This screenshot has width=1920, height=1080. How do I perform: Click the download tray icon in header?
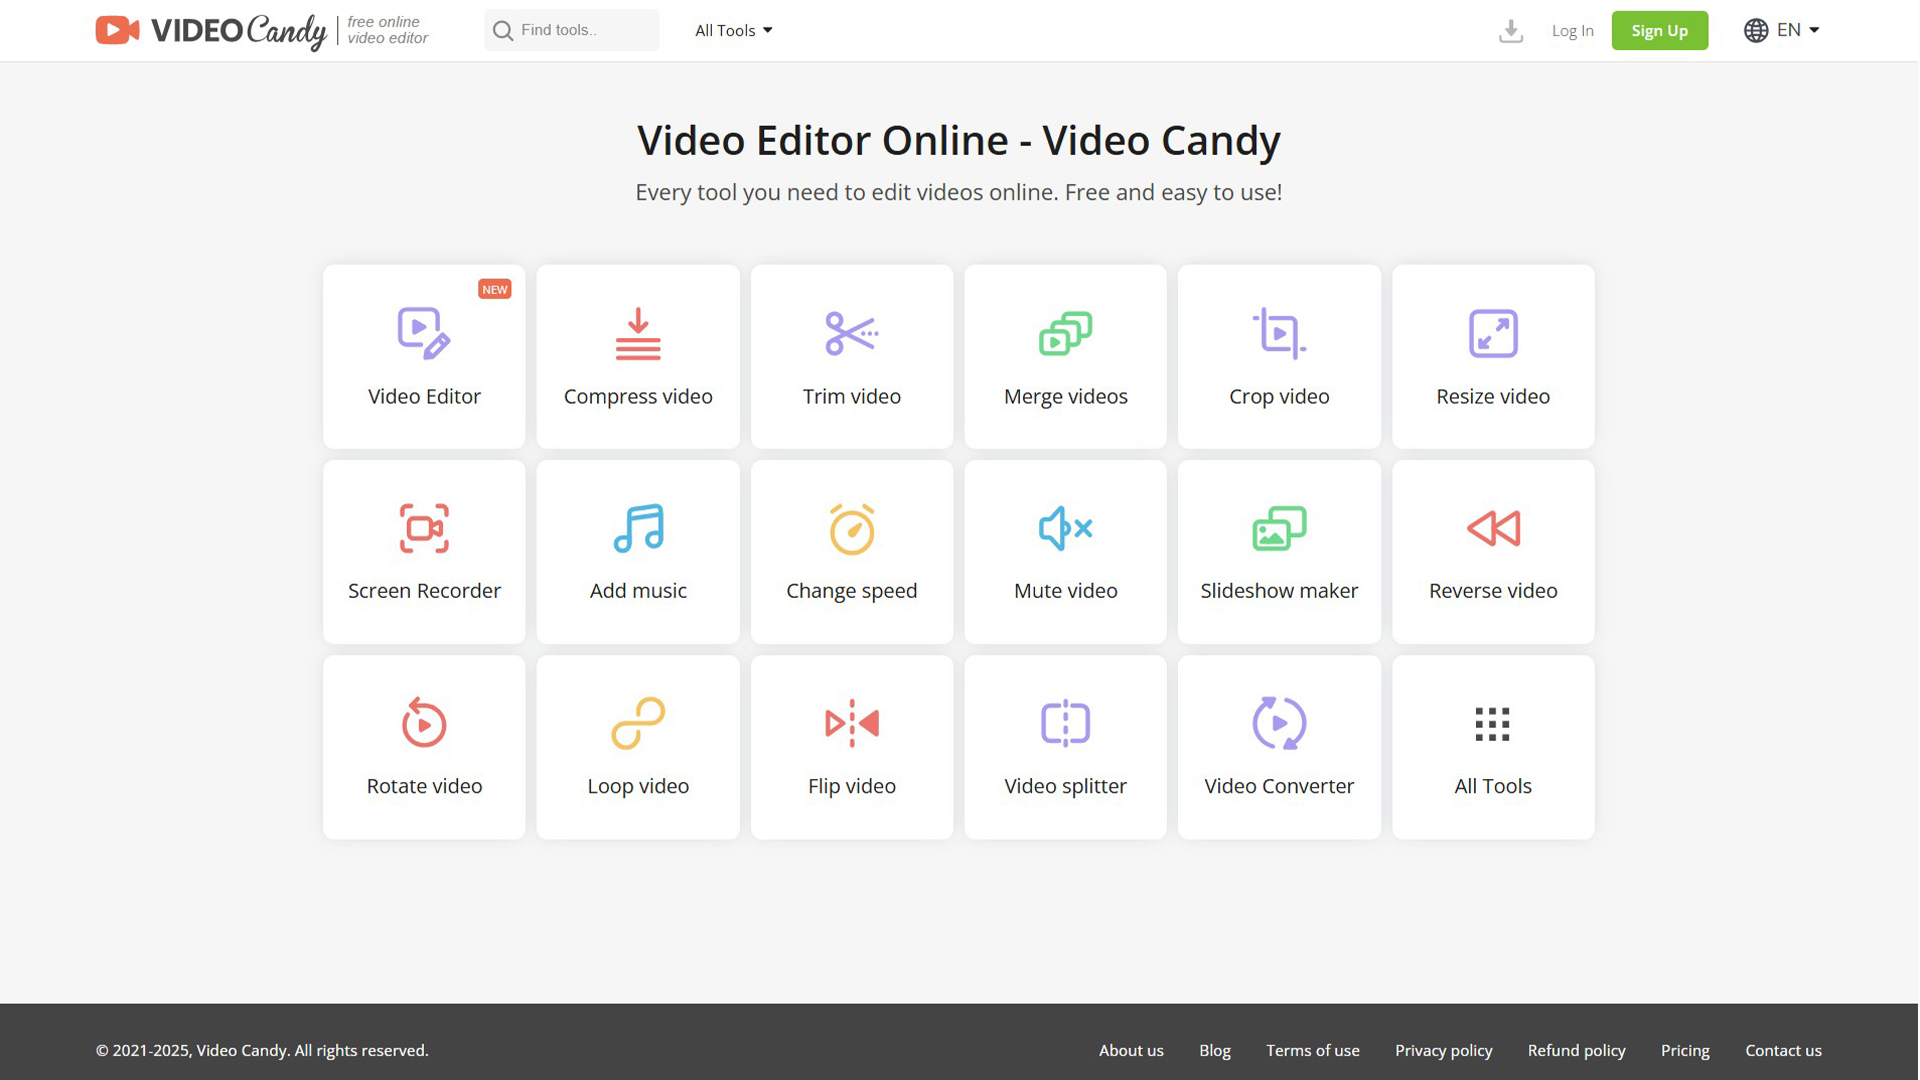1511,31
